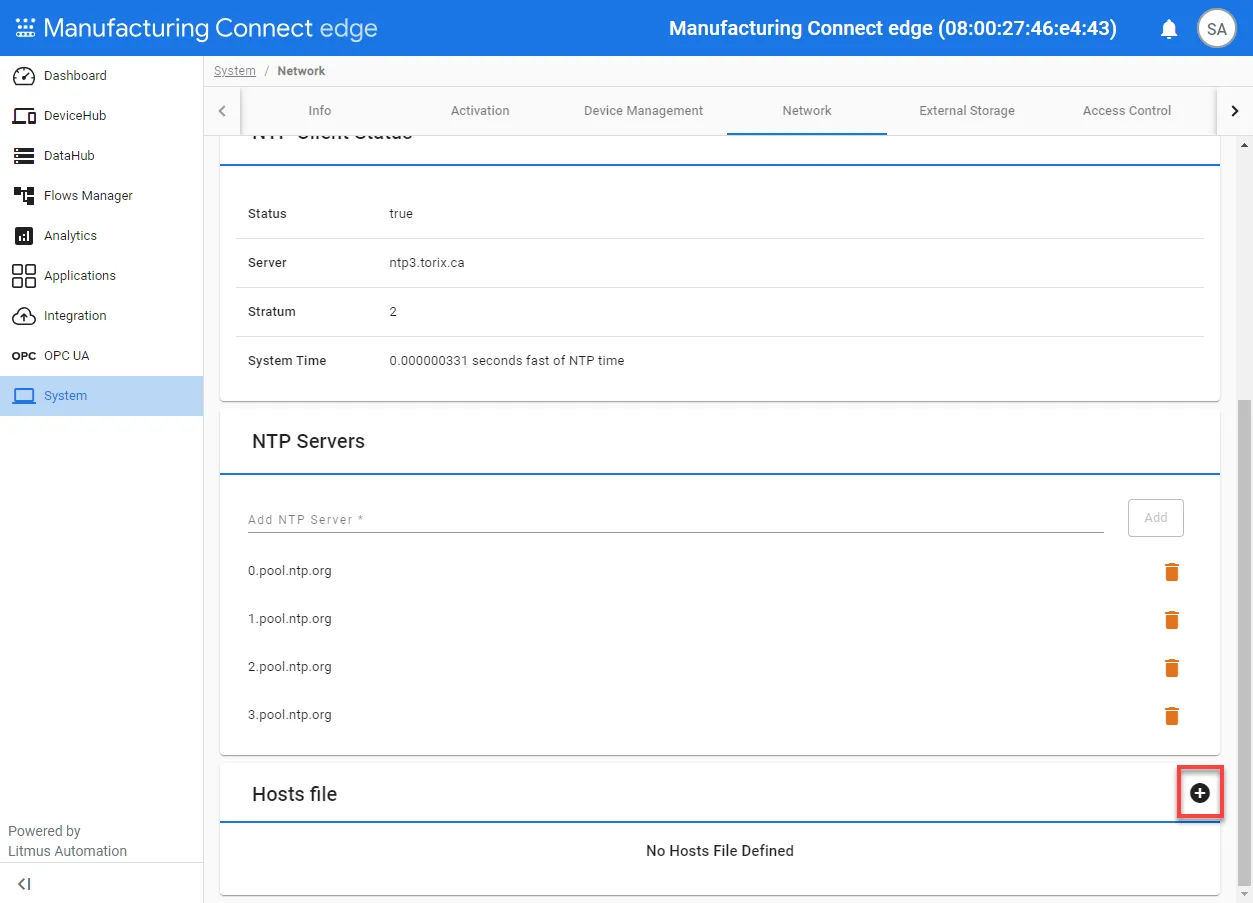Click the Applications grid icon

click(x=24, y=276)
